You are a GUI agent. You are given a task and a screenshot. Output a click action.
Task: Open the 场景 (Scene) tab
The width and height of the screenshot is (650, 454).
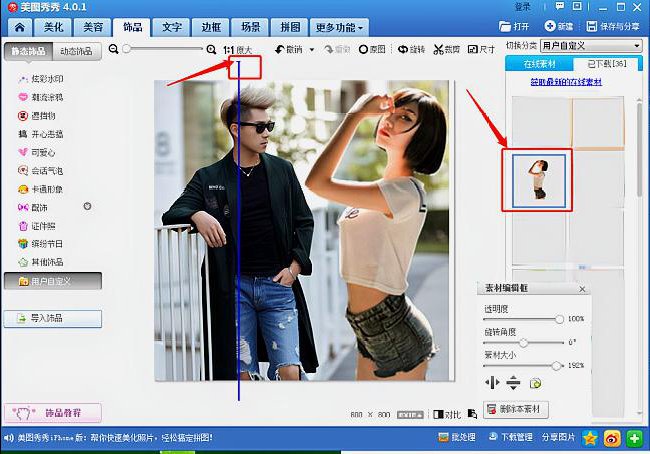pos(250,27)
